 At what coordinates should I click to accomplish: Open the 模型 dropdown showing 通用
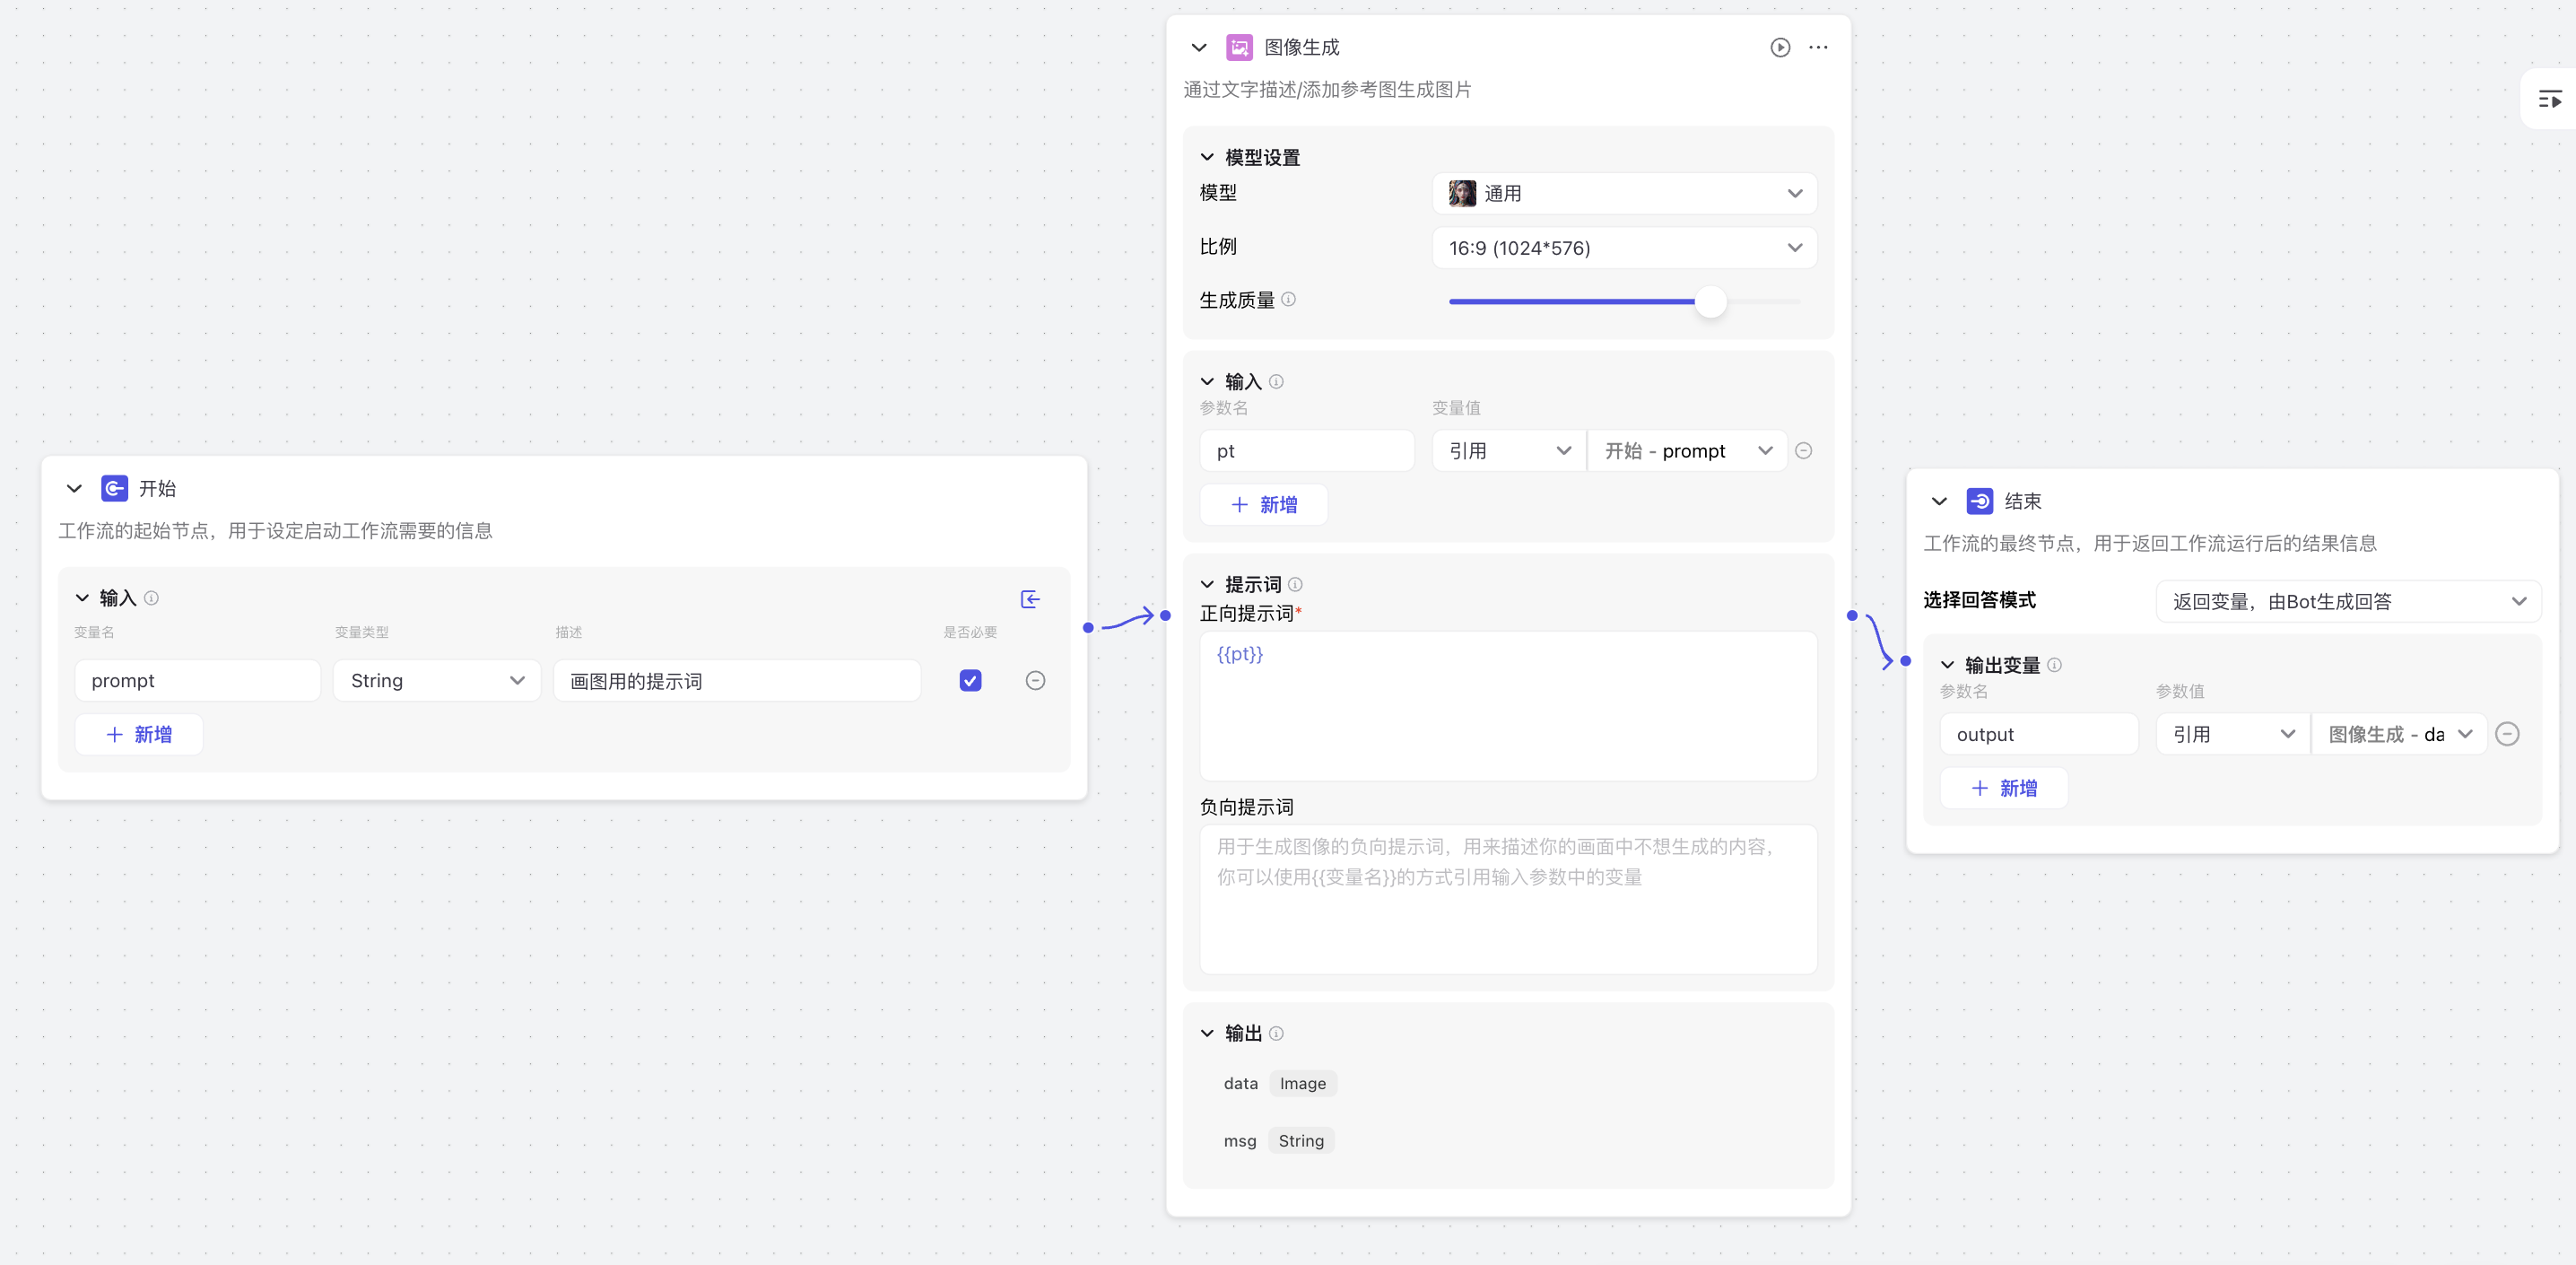[x=1624, y=193]
